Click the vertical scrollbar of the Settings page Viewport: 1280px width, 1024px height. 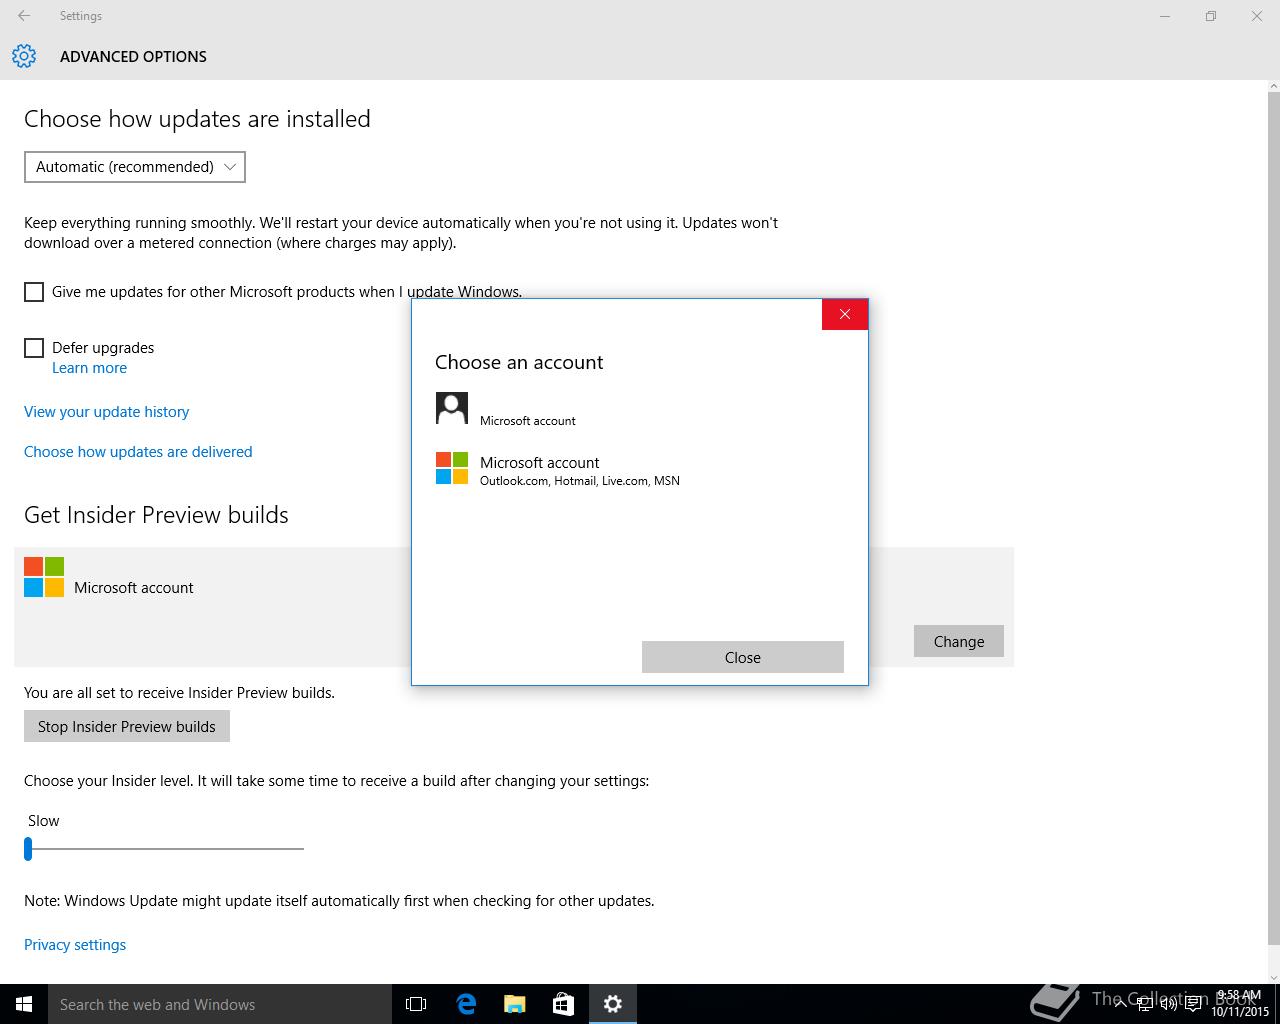pyautogui.click(x=1273, y=517)
